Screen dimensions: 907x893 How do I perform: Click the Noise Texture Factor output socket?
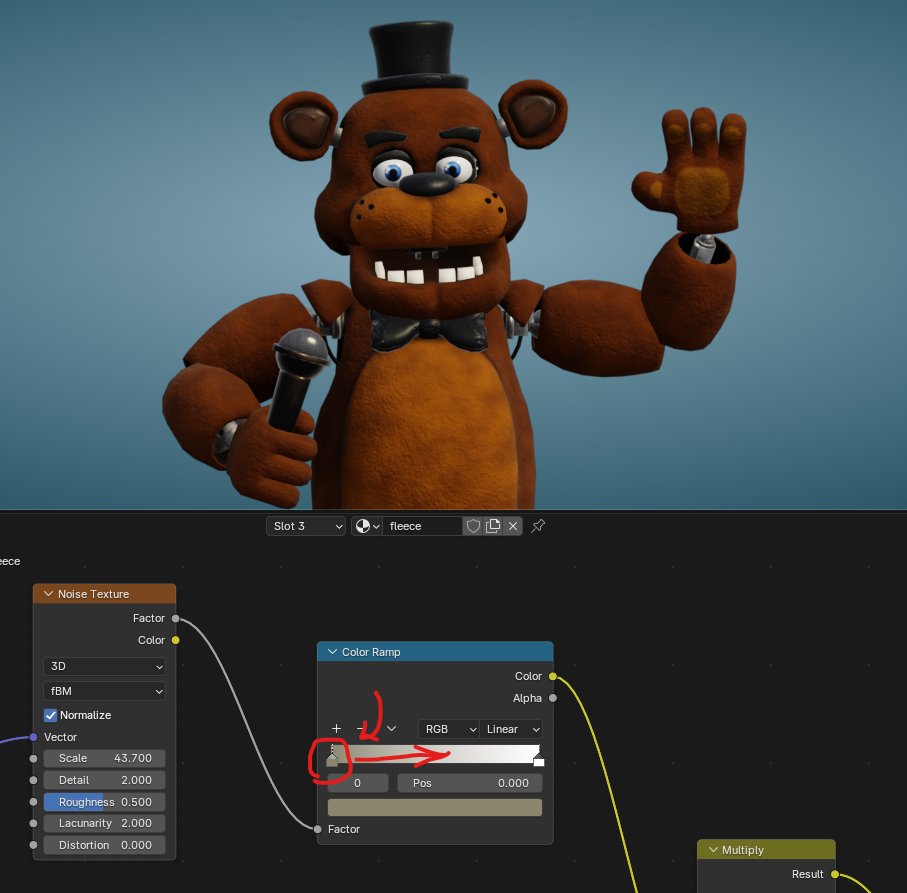176,618
